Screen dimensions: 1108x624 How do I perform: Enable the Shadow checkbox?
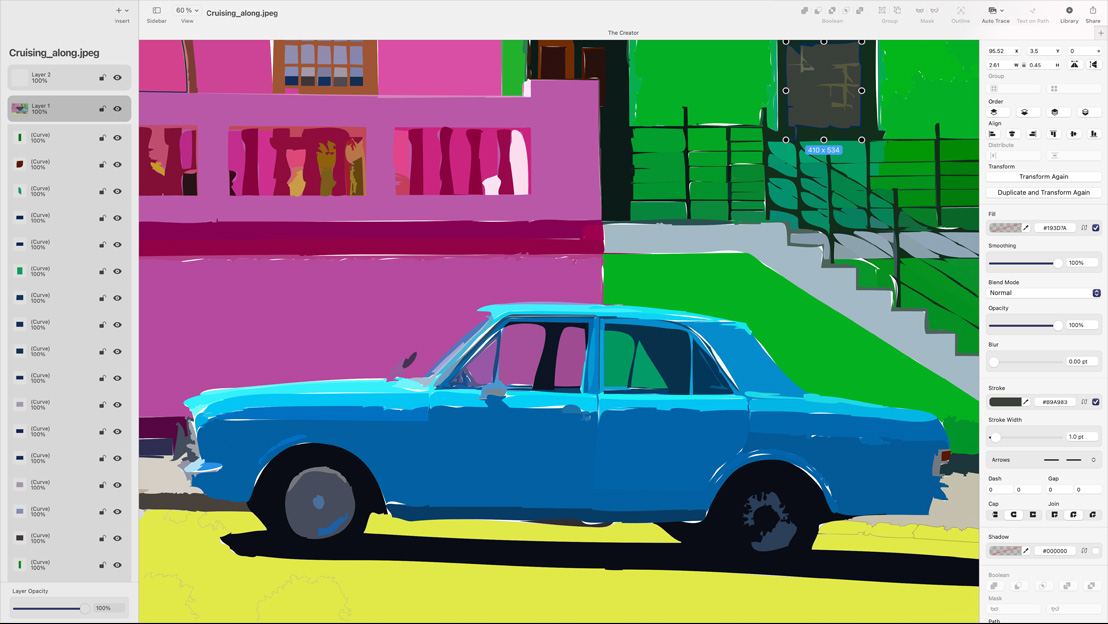tap(1096, 551)
